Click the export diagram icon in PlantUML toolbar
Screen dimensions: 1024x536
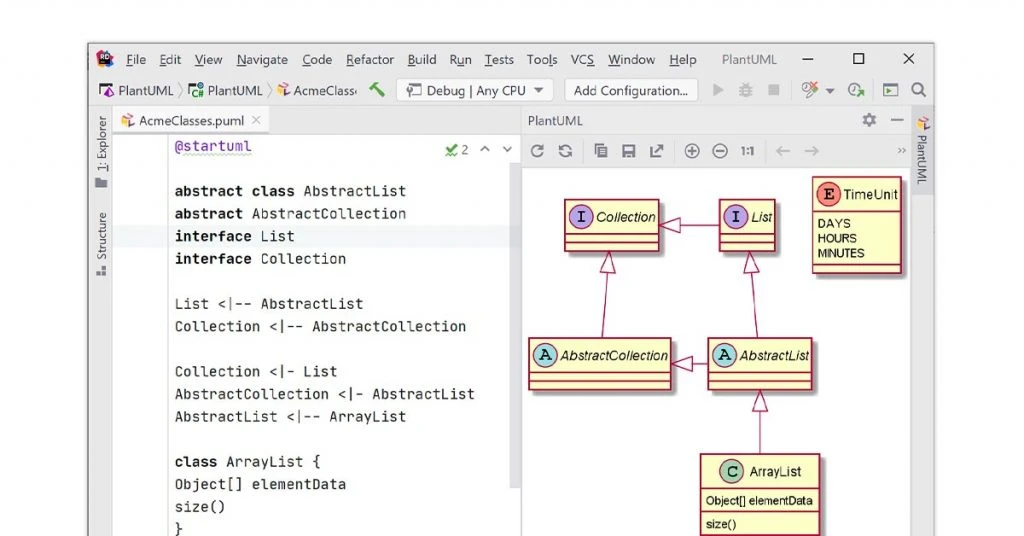pos(656,151)
